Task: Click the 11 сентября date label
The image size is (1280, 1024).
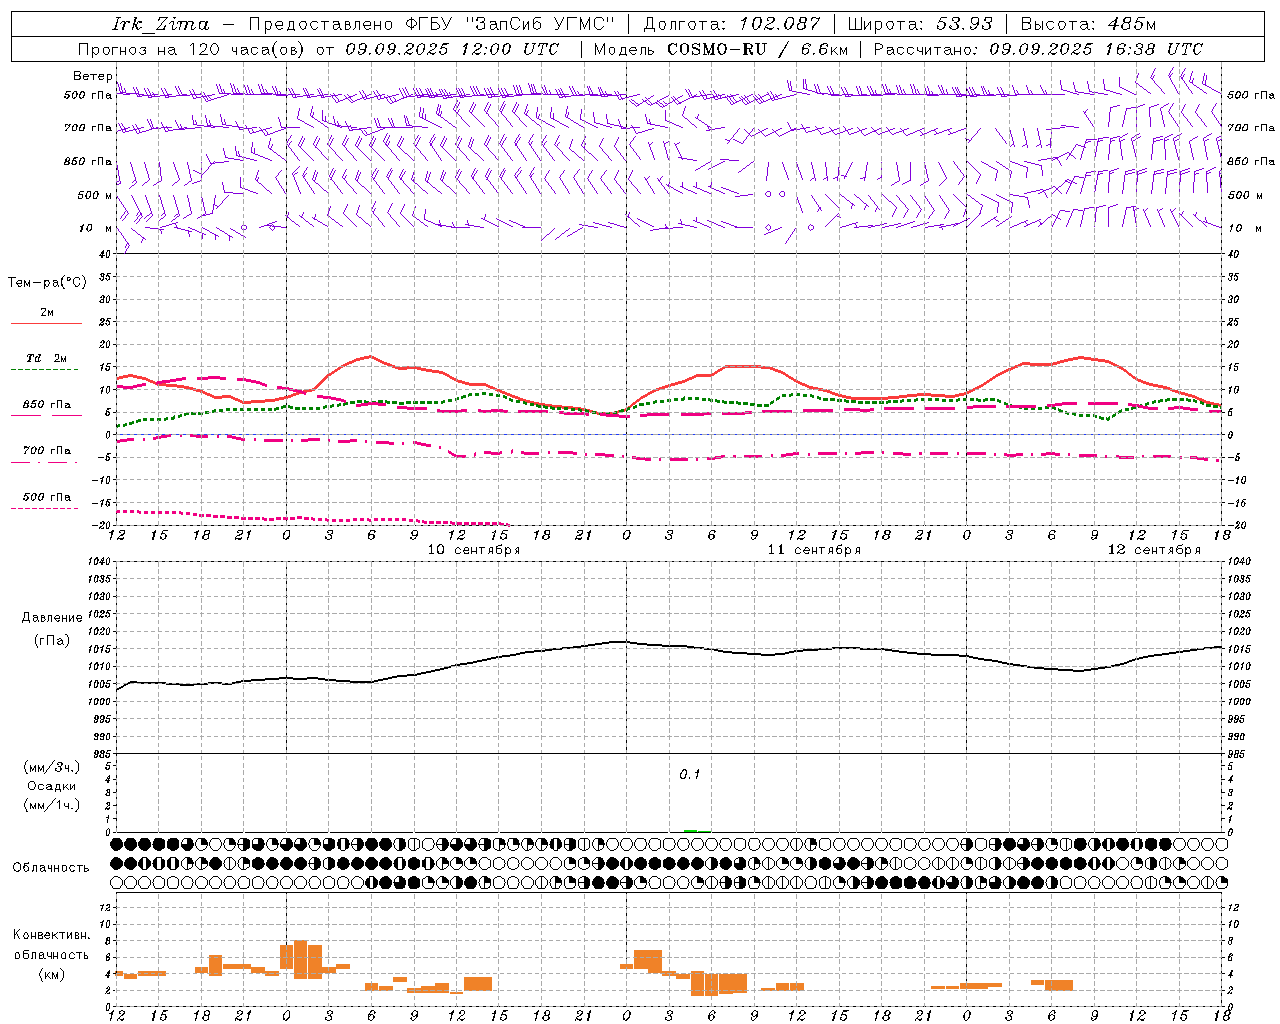Action: [814, 550]
